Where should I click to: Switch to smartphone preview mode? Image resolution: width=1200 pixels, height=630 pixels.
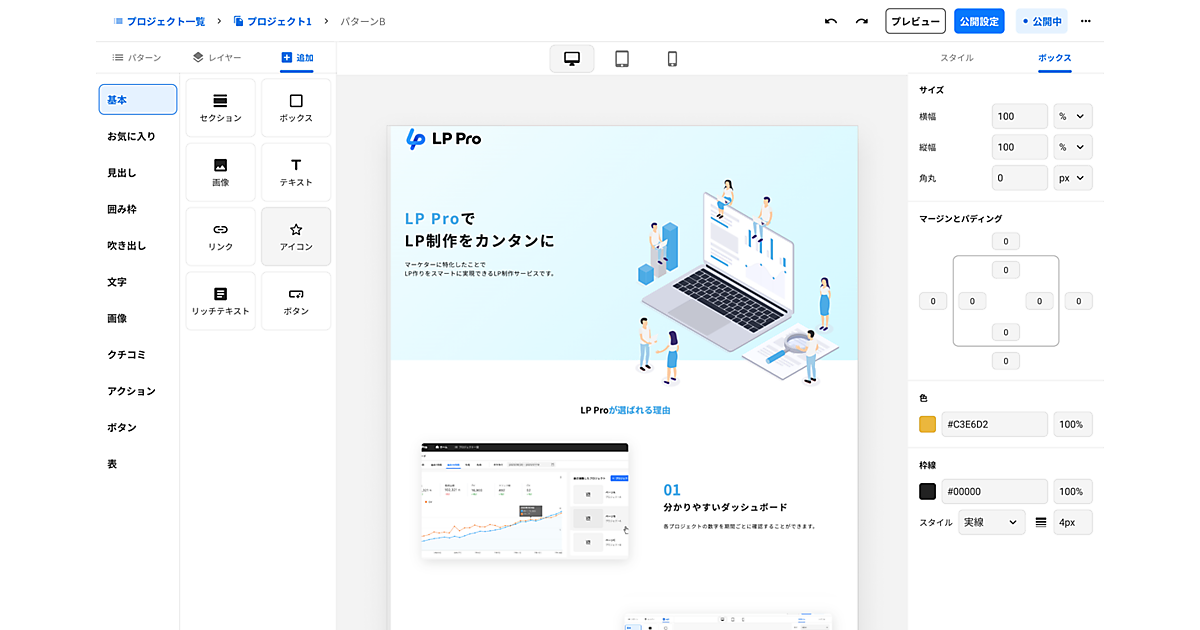click(x=672, y=59)
